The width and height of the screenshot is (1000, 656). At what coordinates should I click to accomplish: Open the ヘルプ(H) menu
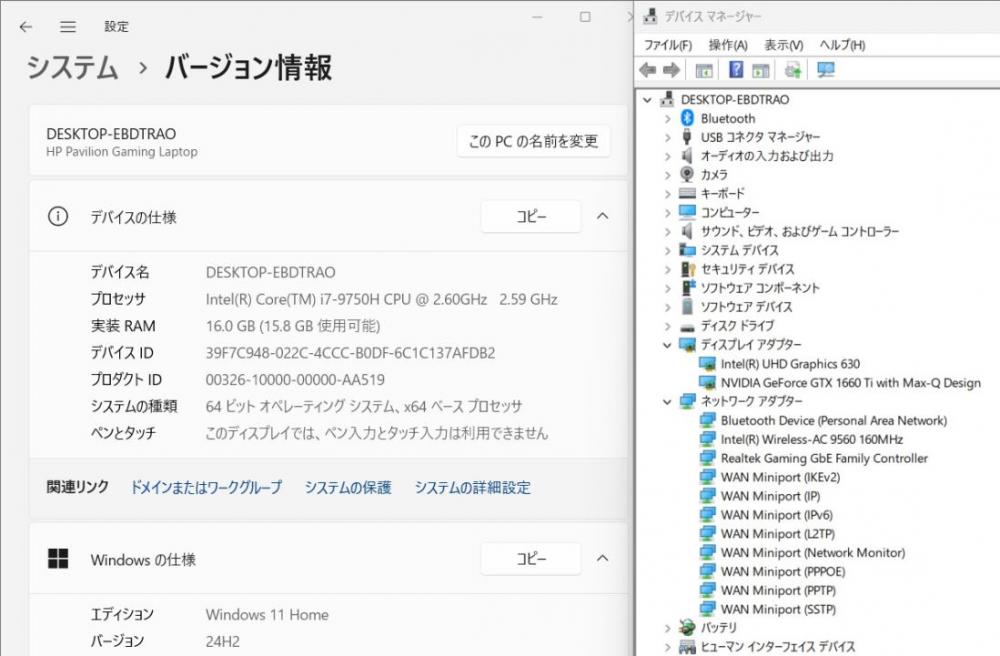pyautogui.click(x=842, y=45)
